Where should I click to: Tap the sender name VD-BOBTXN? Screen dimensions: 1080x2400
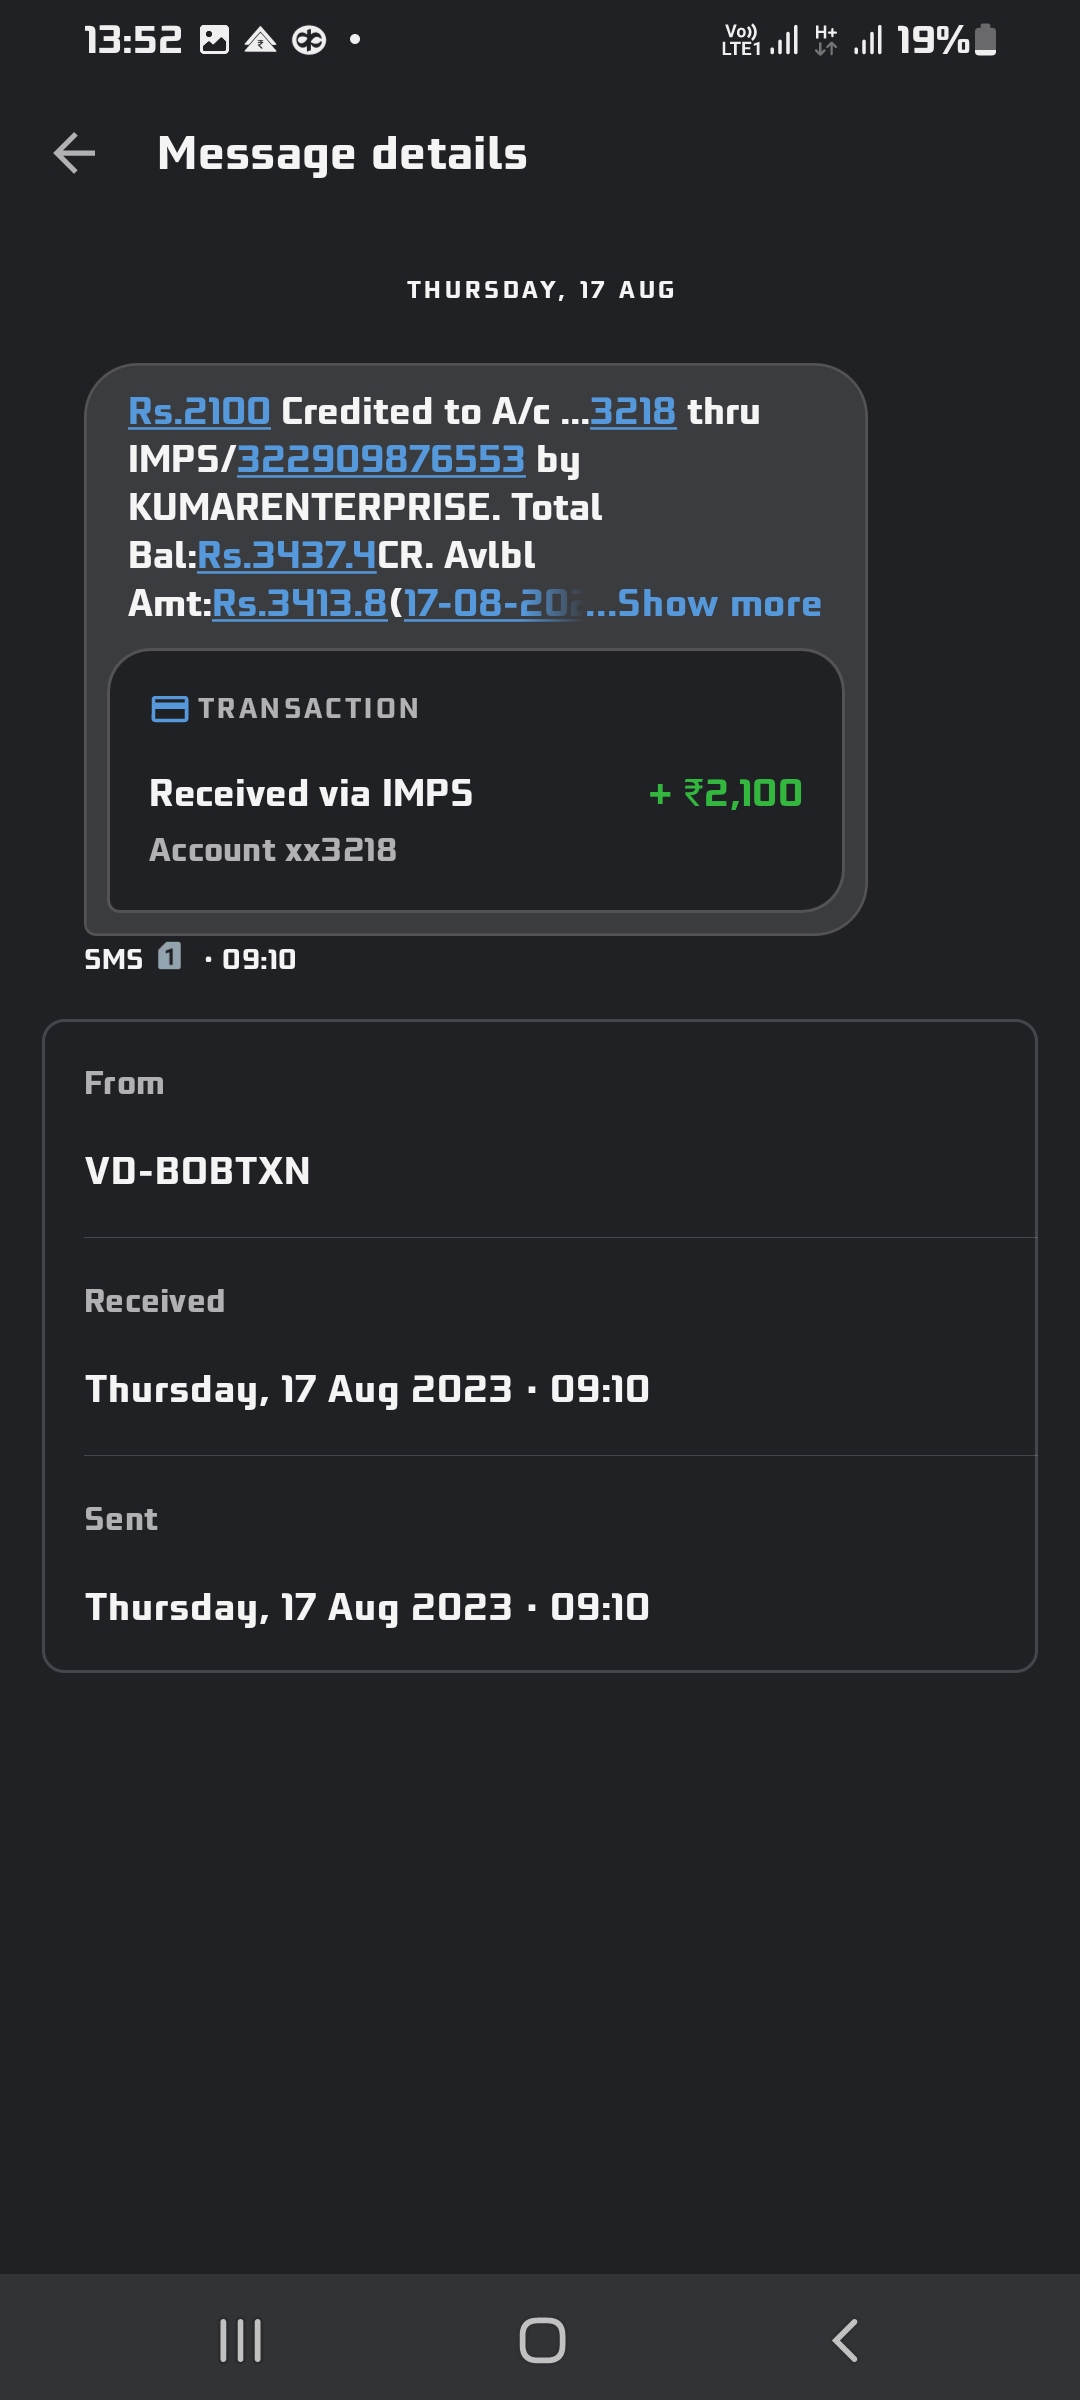coord(198,1171)
